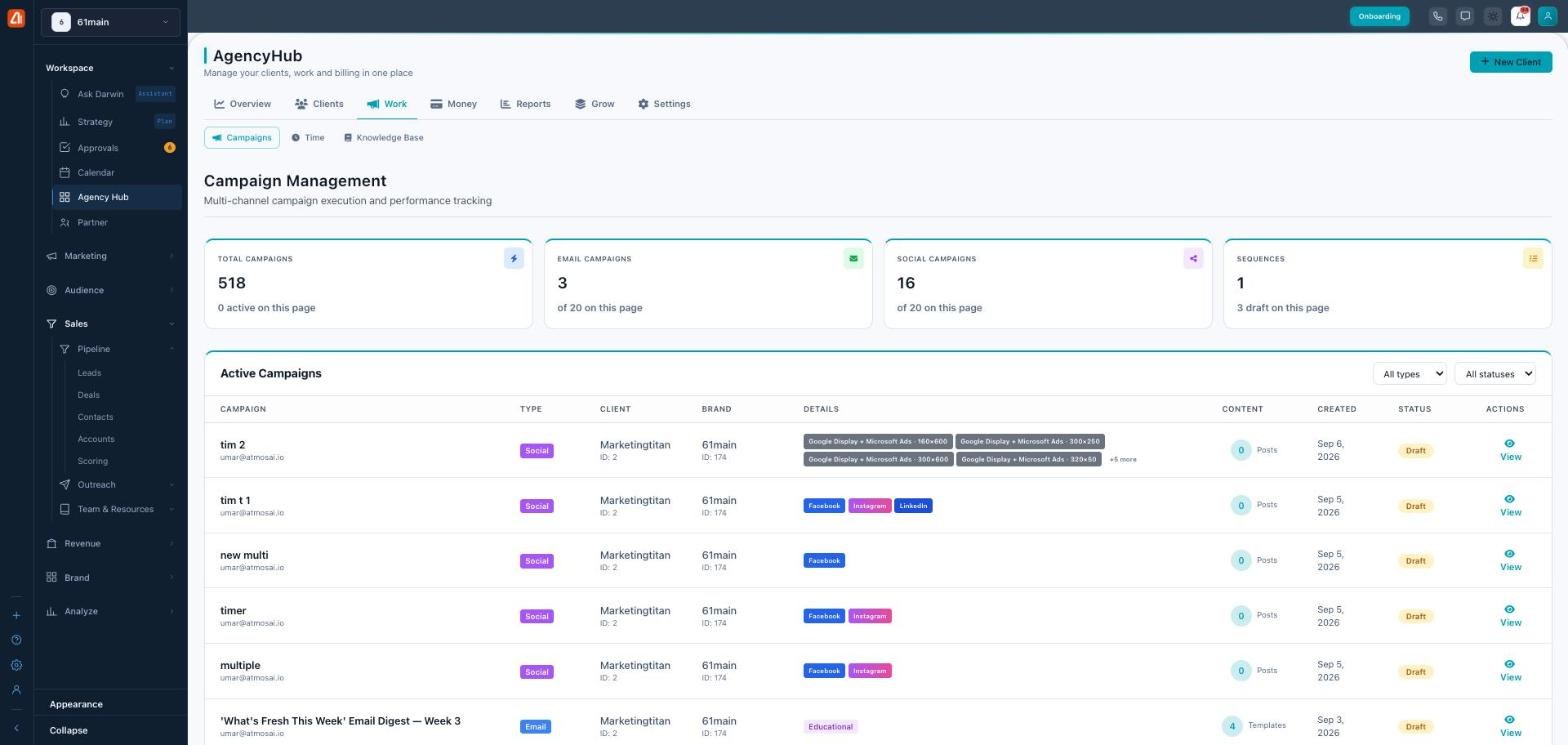Open the Knowledge Base sub-tab
The height and width of the screenshot is (745, 1568).
pyautogui.click(x=383, y=138)
